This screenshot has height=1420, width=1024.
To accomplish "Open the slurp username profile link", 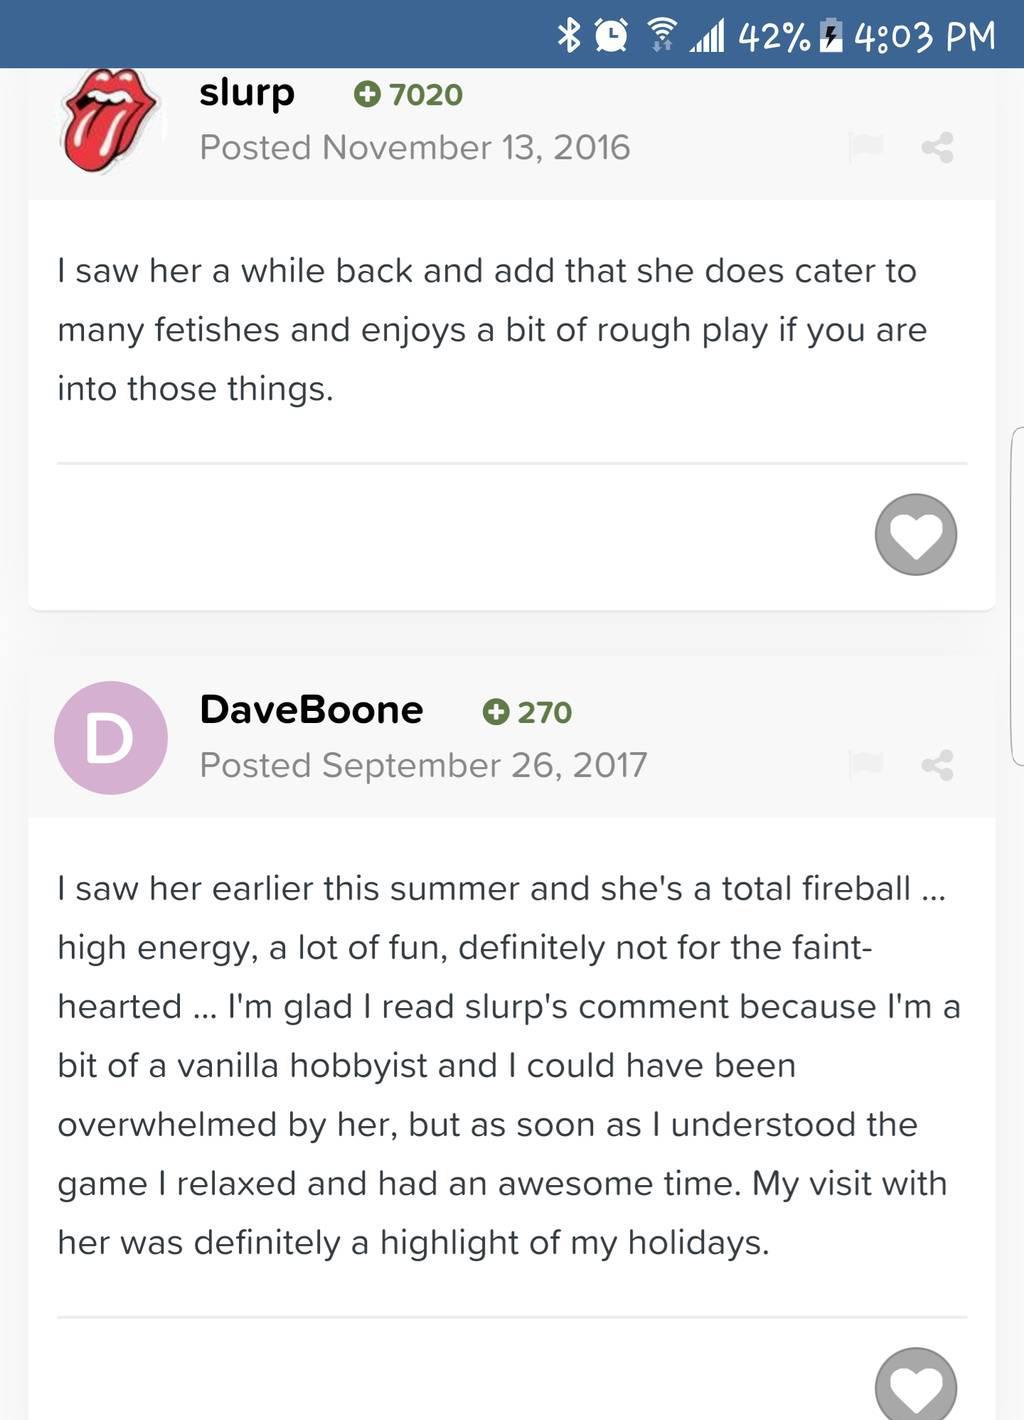I will pyautogui.click(x=247, y=93).
